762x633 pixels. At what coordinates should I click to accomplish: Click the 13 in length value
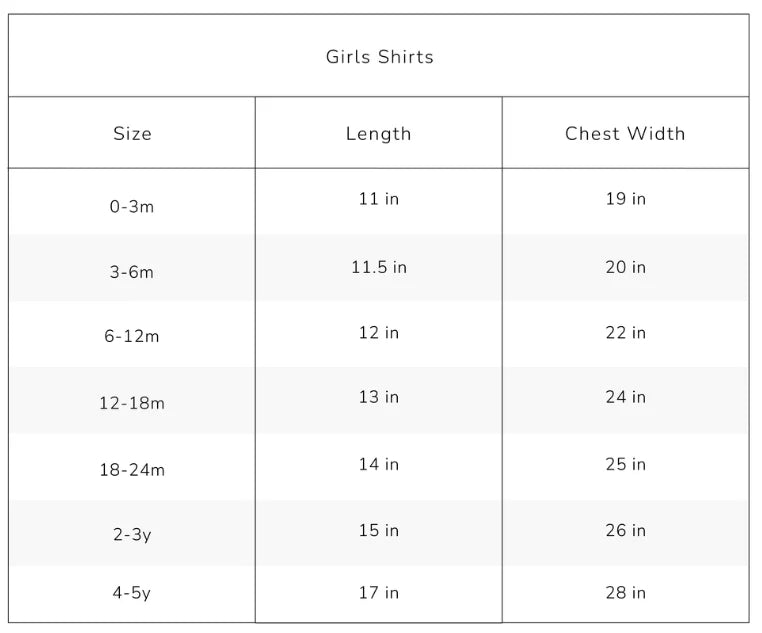[x=379, y=397]
